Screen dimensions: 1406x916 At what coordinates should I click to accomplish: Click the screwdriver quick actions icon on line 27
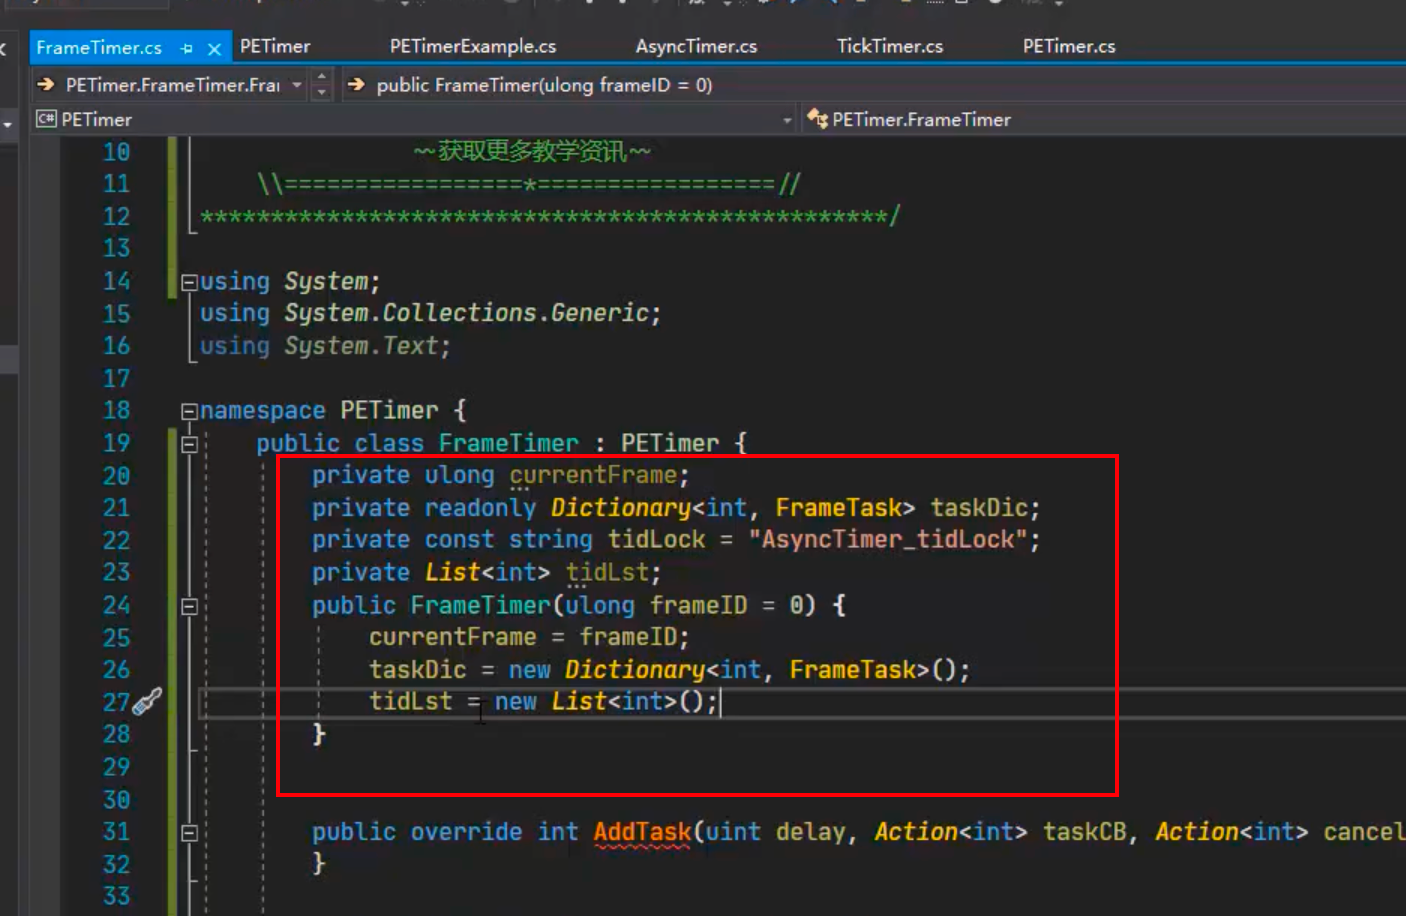pyautogui.click(x=147, y=702)
